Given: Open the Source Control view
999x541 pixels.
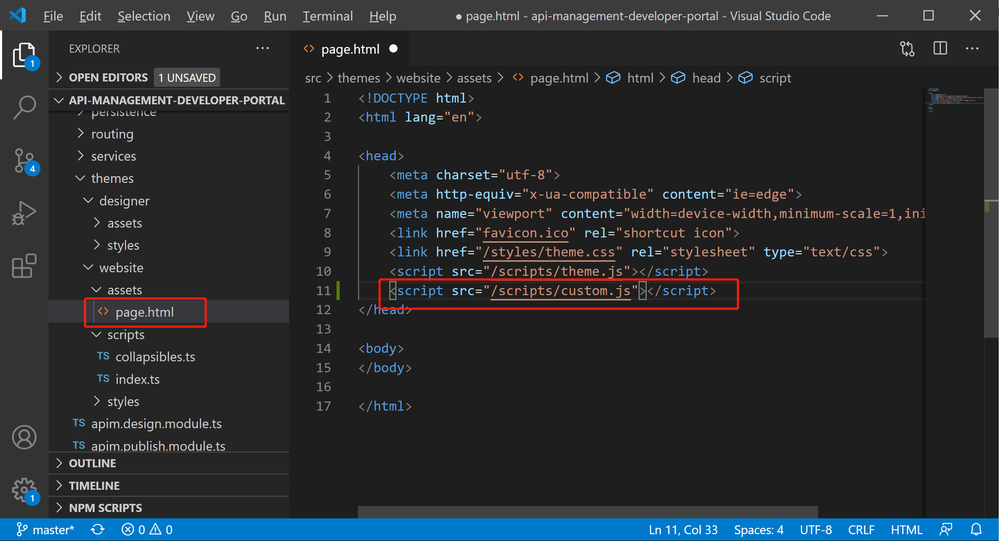Looking at the screenshot, I should pyautogui.click(x=25, y=161).
